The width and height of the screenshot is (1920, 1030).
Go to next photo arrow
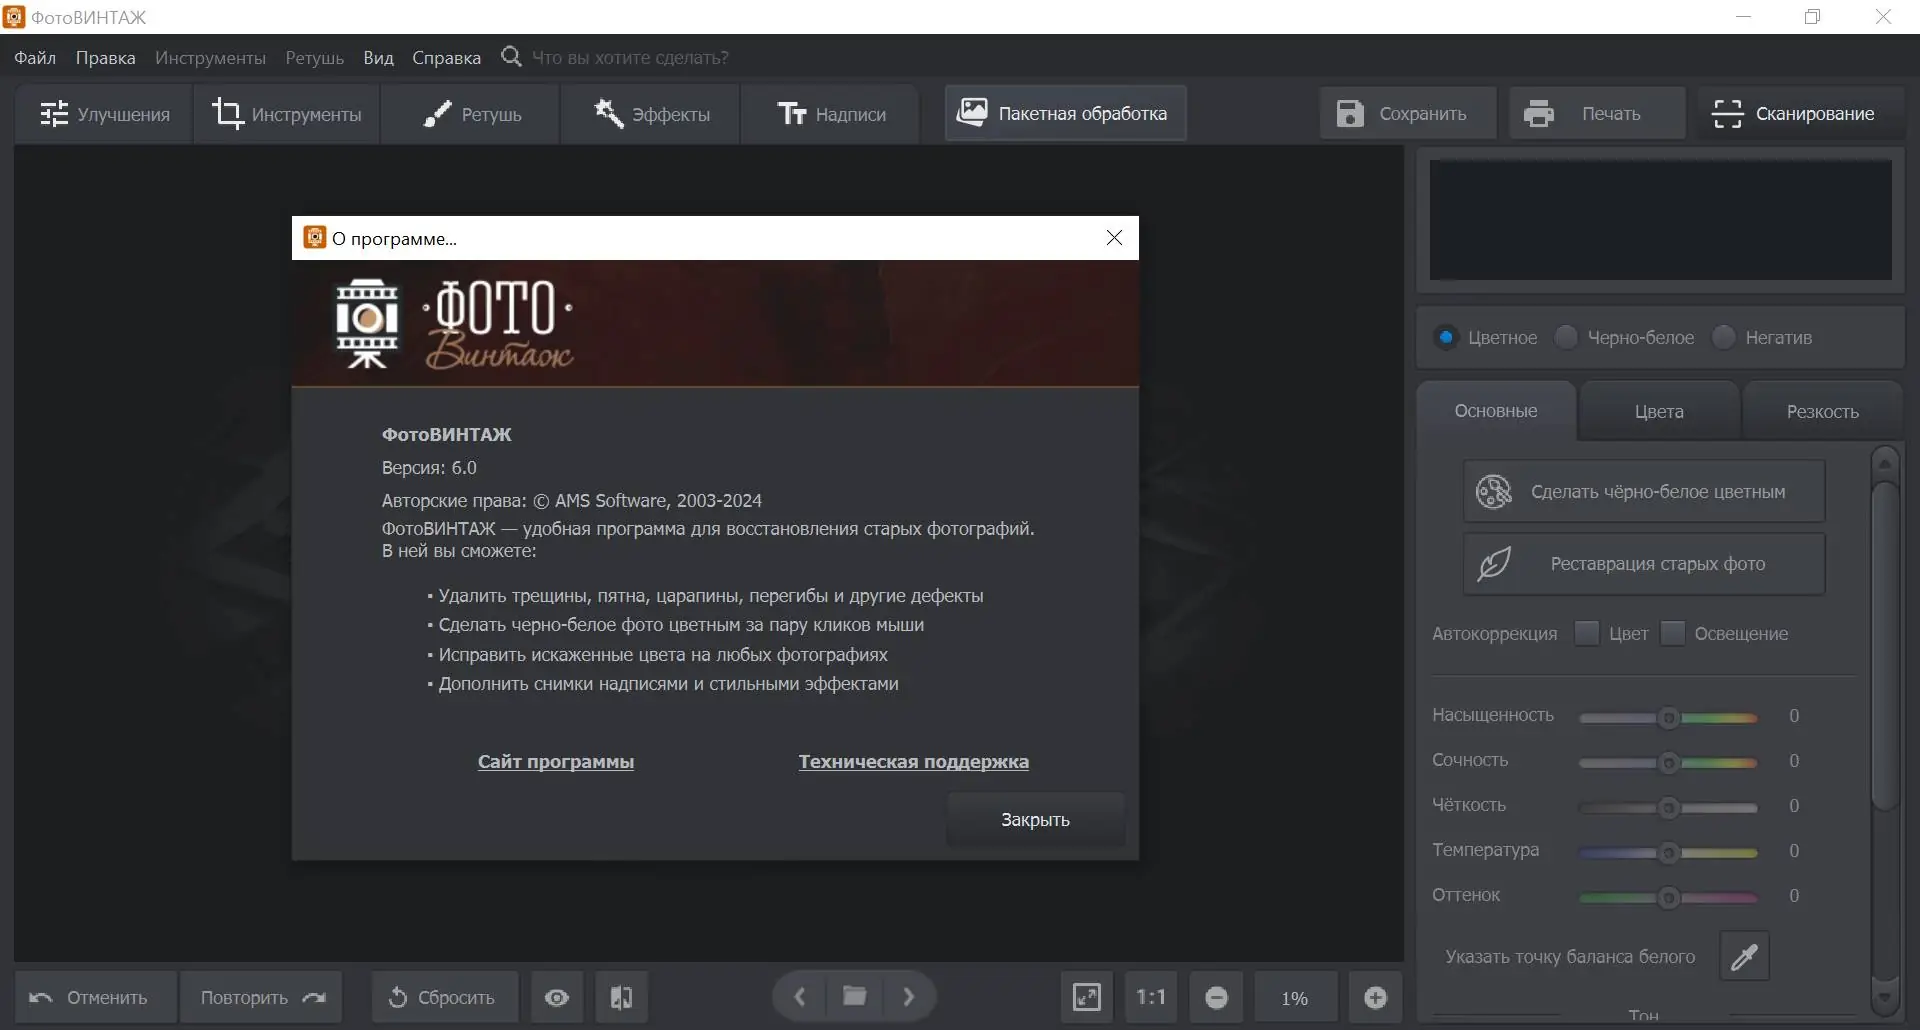tap(908, 997)
